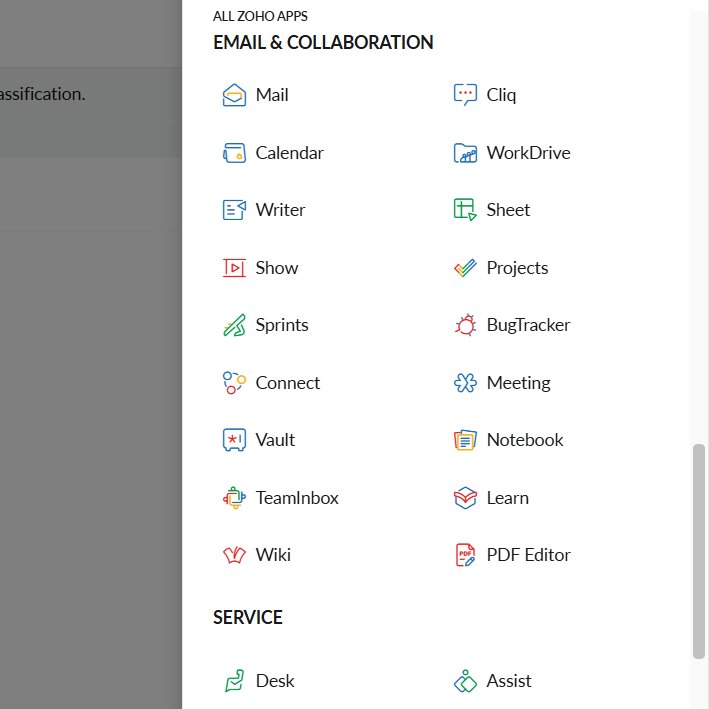The width and height of the screenshot is (709, 709).
Task: Go to the Desk link
Action: (x=274, y=681)
